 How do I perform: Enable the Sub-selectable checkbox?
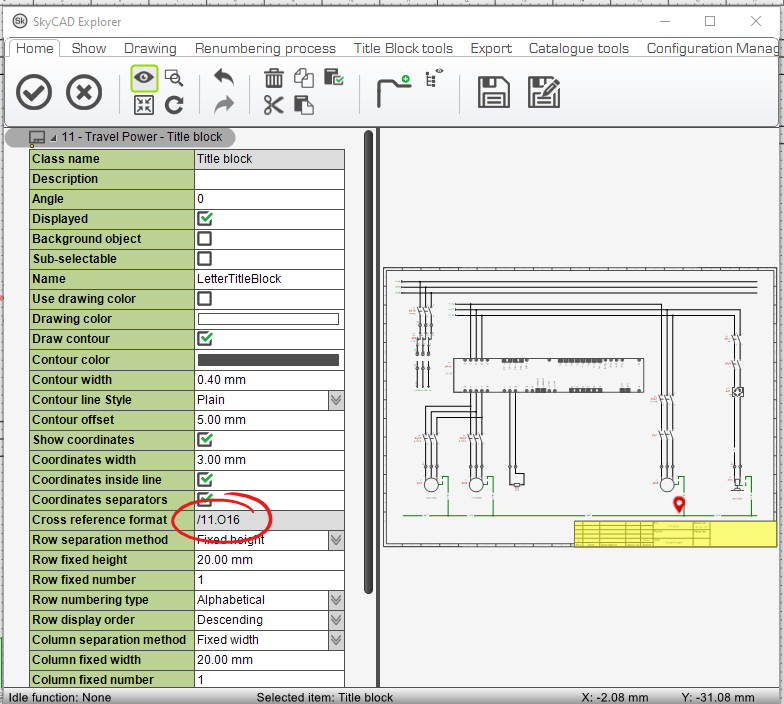point(204,259)
